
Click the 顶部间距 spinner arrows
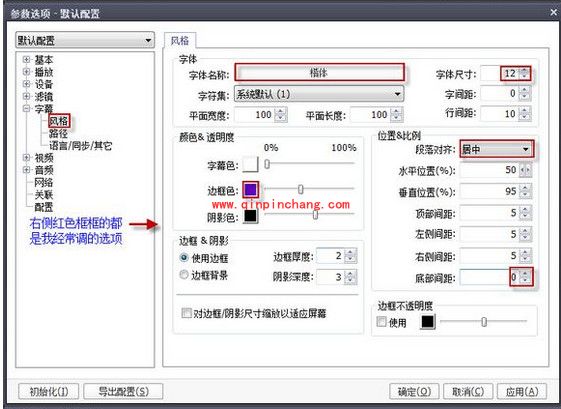526,213
